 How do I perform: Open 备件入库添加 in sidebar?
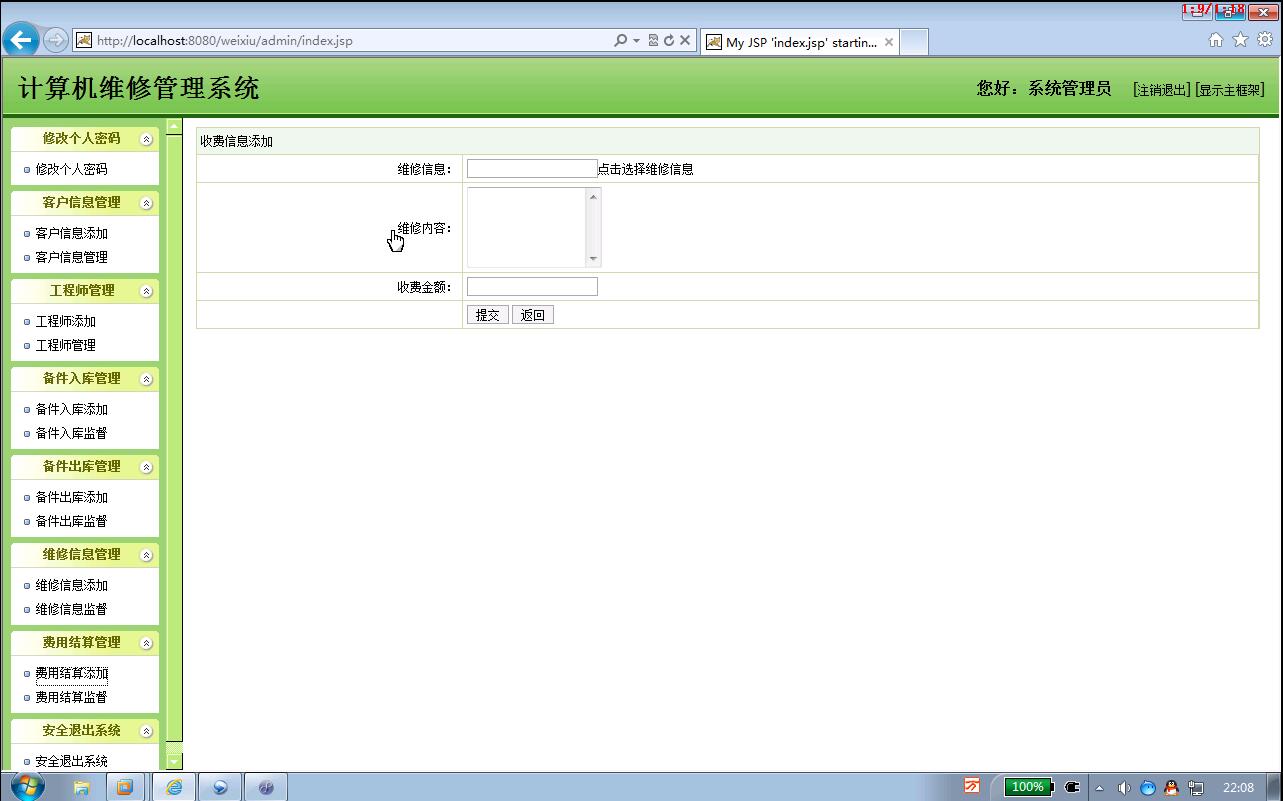pos(71,409)
